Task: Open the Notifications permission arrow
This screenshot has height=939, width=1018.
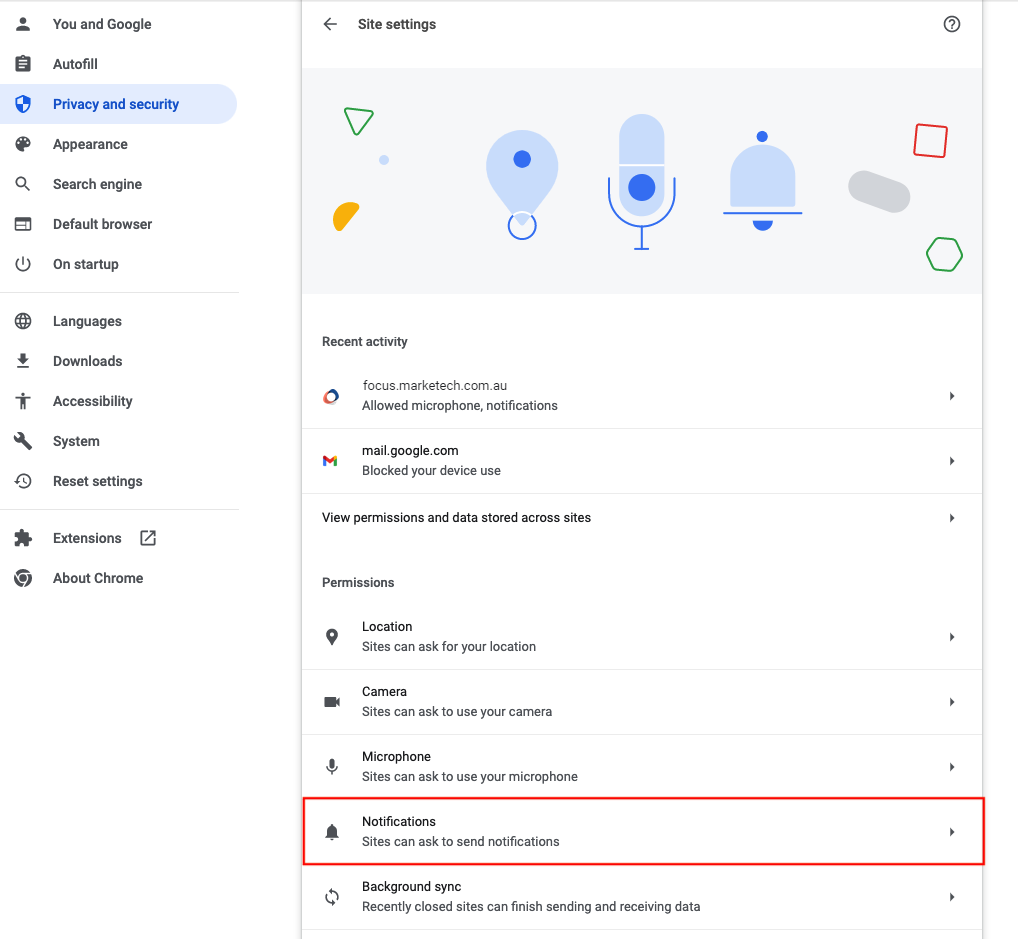Action: 952,832
